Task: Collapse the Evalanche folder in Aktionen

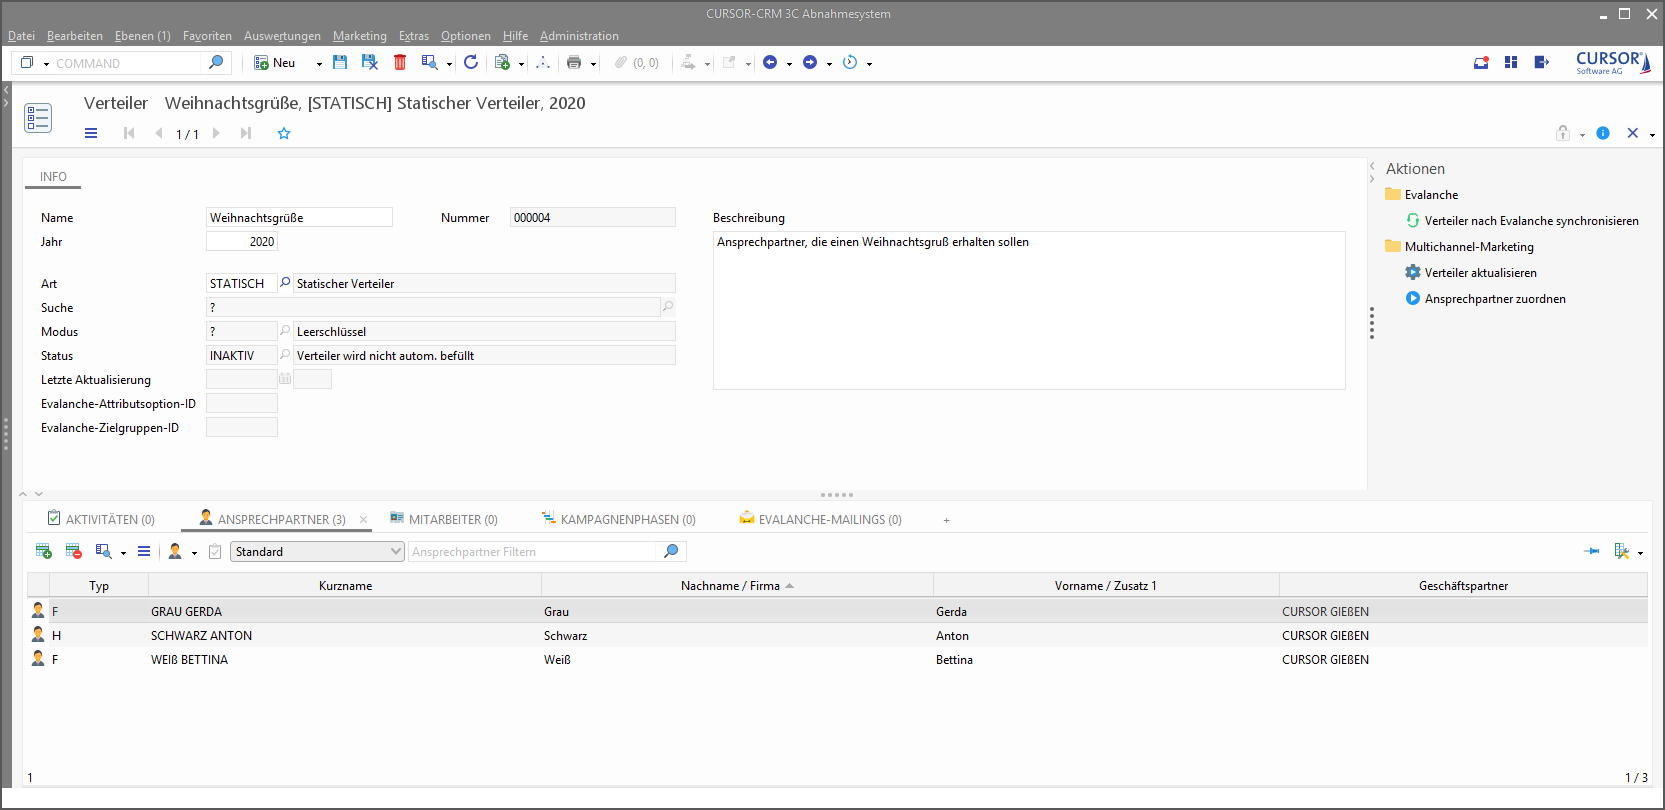Action: coord(1393,195)
